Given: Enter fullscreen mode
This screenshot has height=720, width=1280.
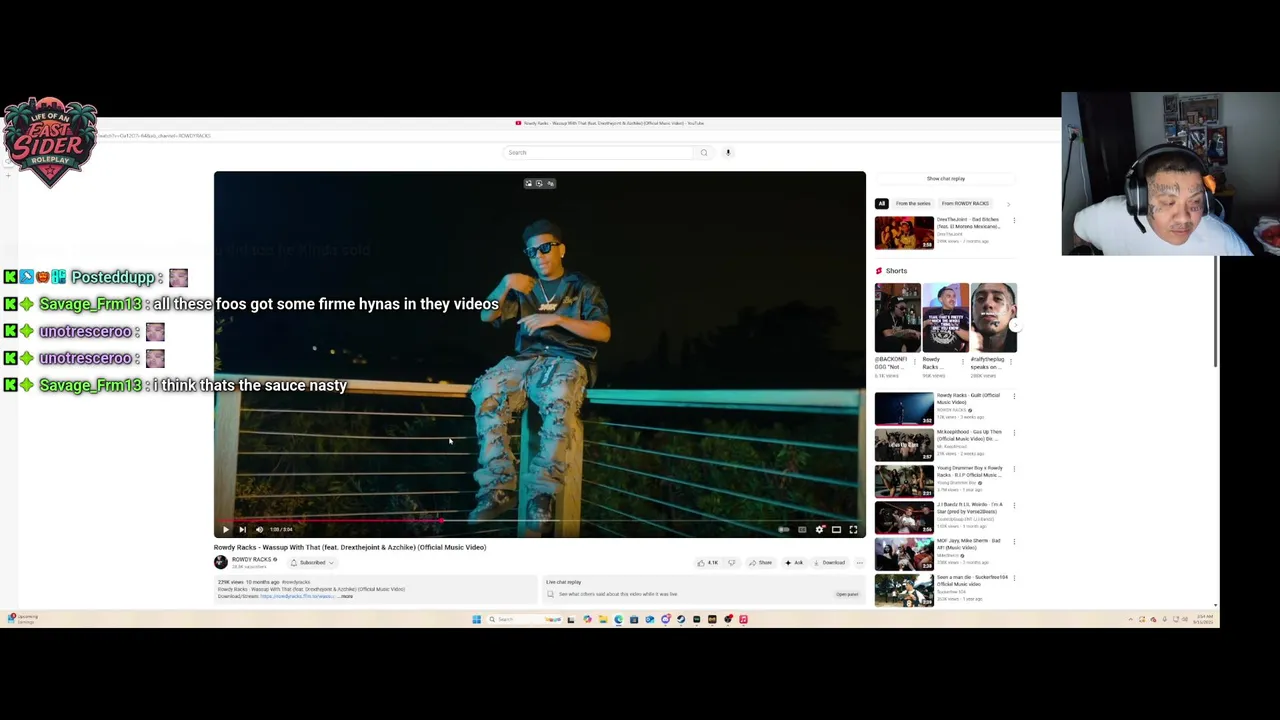Looking at the screenshot, I should point(853,530).
